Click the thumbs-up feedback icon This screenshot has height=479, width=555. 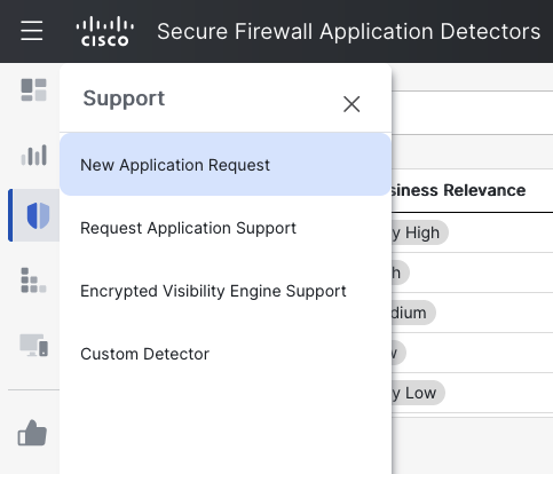tap(32, 433)
